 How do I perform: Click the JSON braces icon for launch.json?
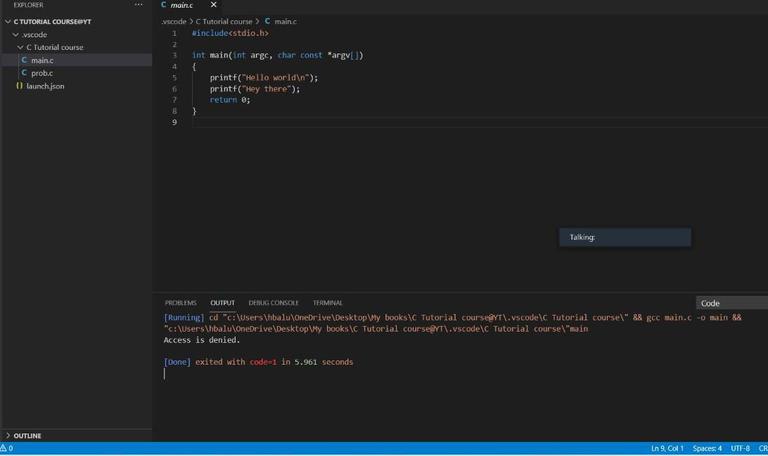(19, 86)
